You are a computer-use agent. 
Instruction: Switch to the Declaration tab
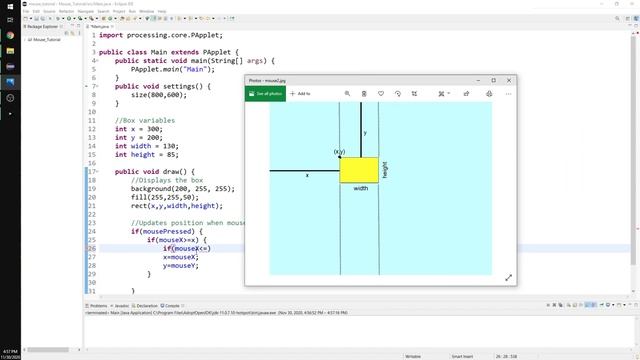145,306
